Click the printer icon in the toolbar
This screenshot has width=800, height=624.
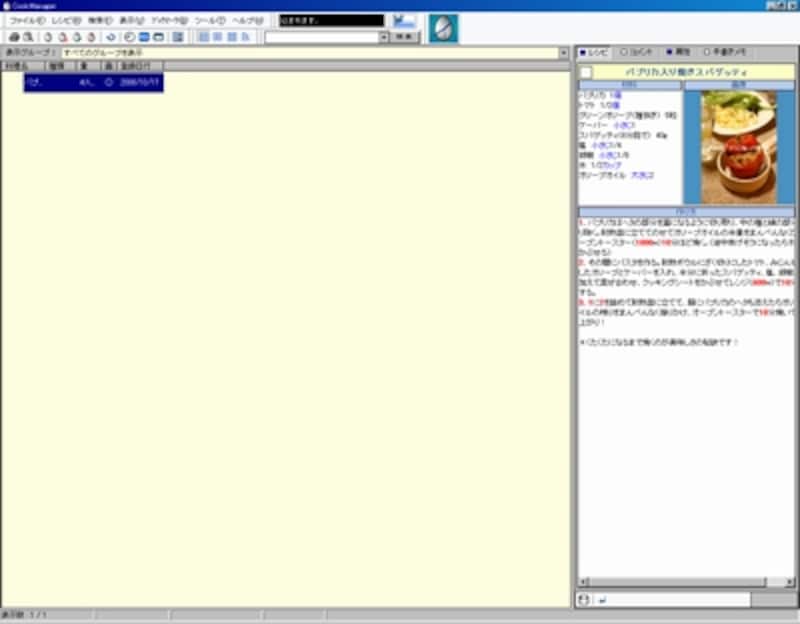[13, 37]
